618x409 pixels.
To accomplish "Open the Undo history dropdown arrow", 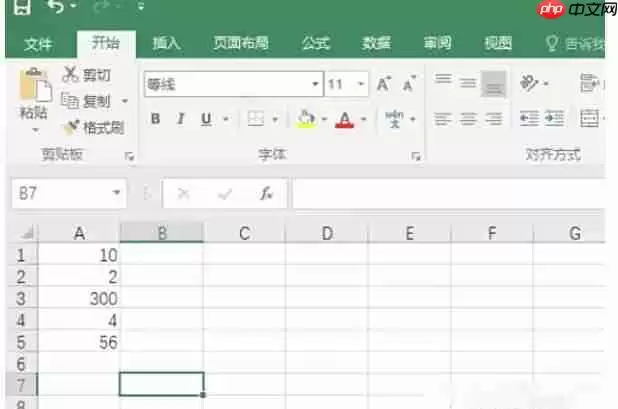I will (x=73, y=6).
